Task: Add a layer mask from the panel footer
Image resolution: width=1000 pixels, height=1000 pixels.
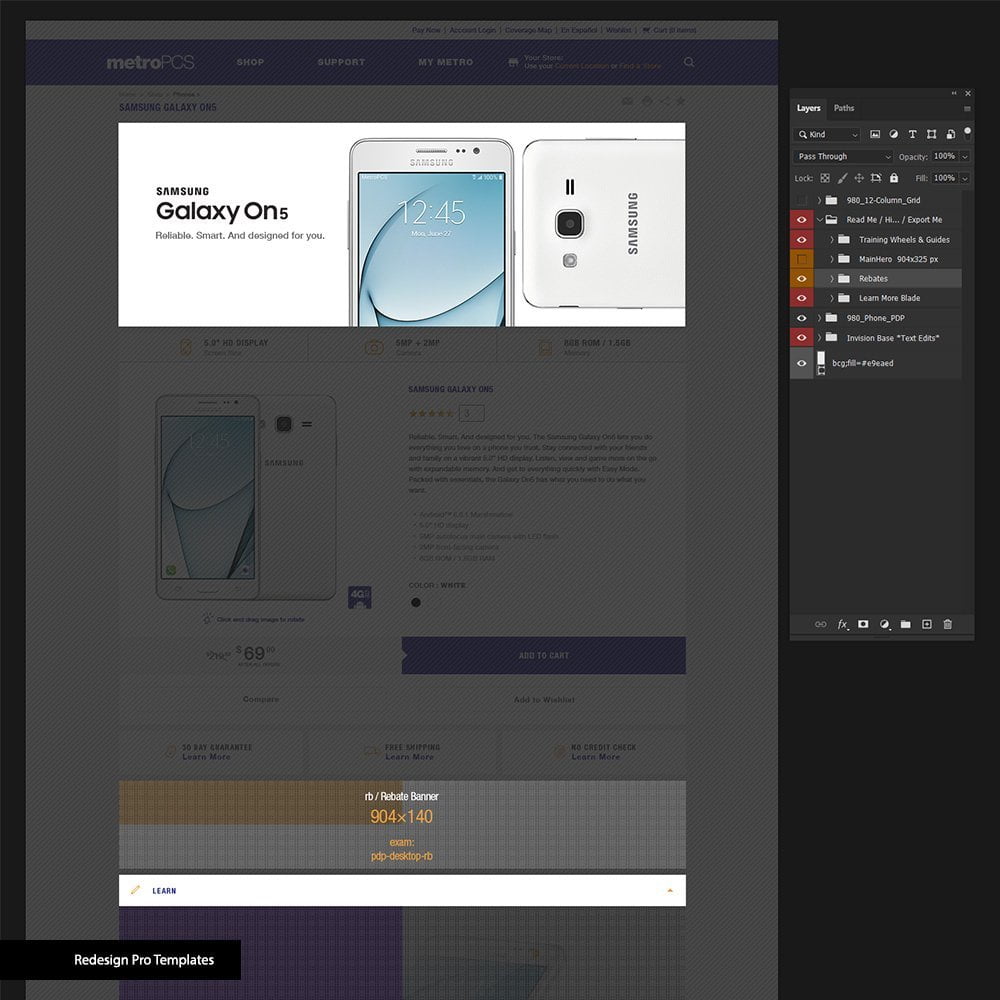Action: point(863,624)
